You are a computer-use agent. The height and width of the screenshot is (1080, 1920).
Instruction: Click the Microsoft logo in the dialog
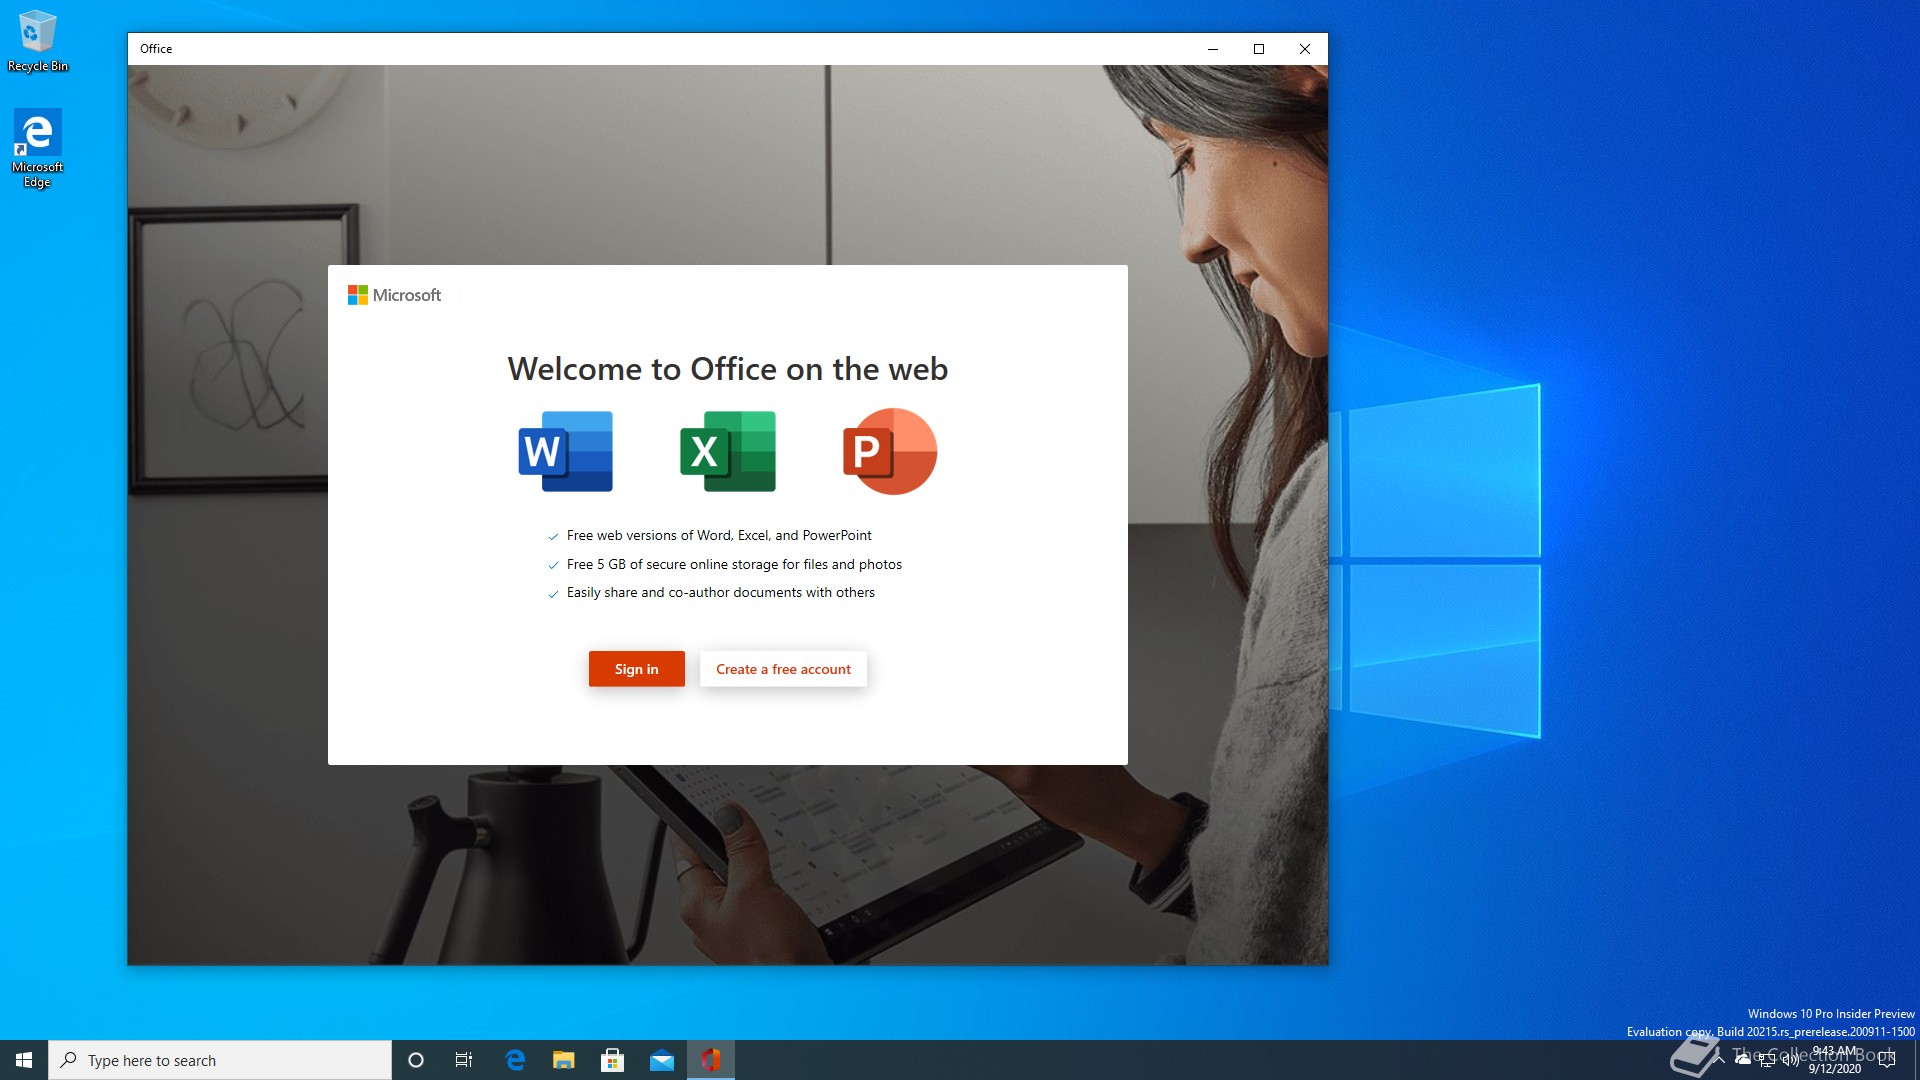click(x=394, y=295)
